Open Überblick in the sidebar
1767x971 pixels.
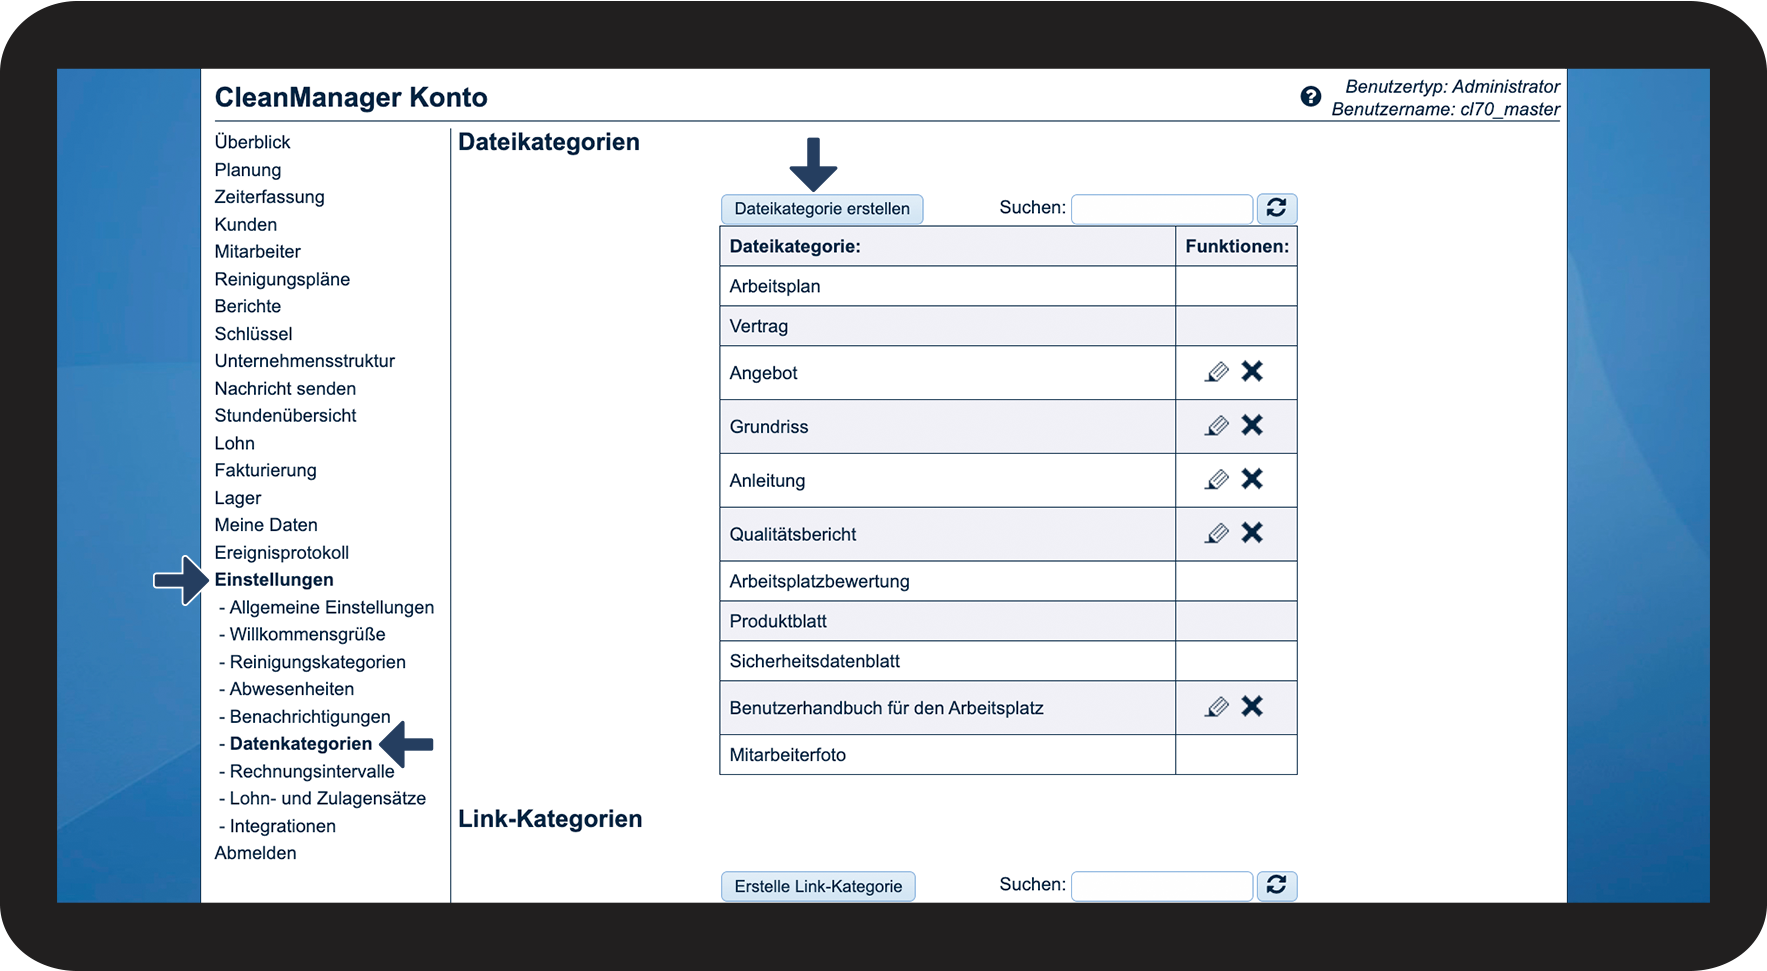[252, 142]
